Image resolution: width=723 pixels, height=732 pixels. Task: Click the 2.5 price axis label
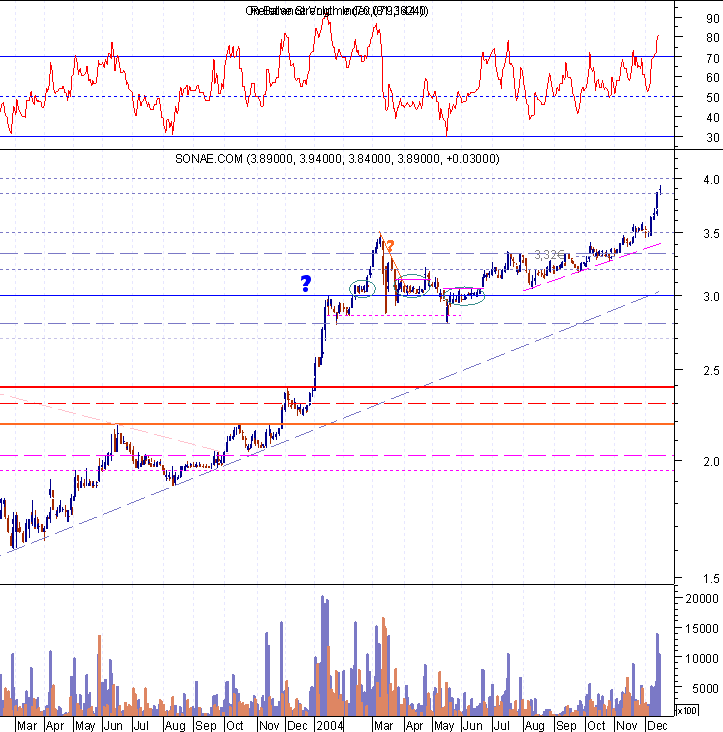(711, 371)
